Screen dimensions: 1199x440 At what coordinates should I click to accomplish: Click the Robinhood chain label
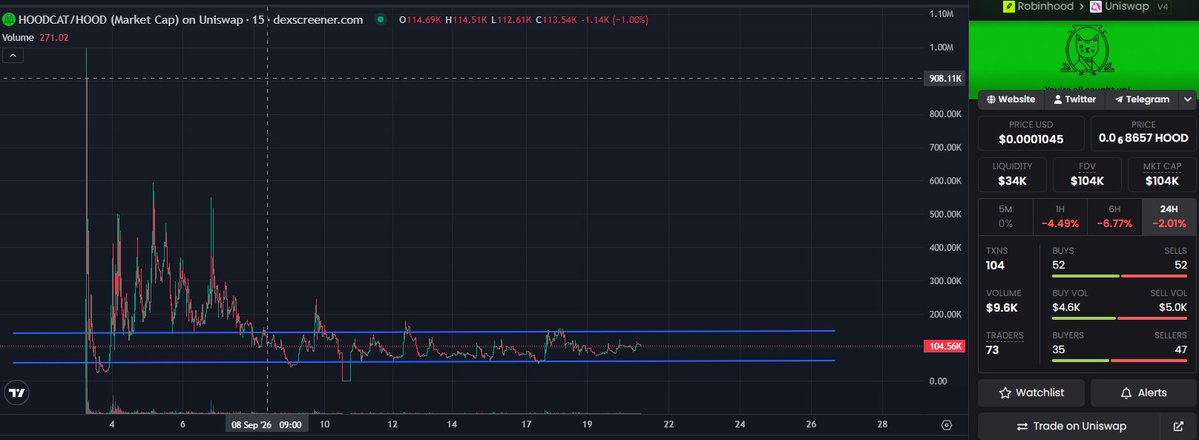click(x=1043, y=6)
